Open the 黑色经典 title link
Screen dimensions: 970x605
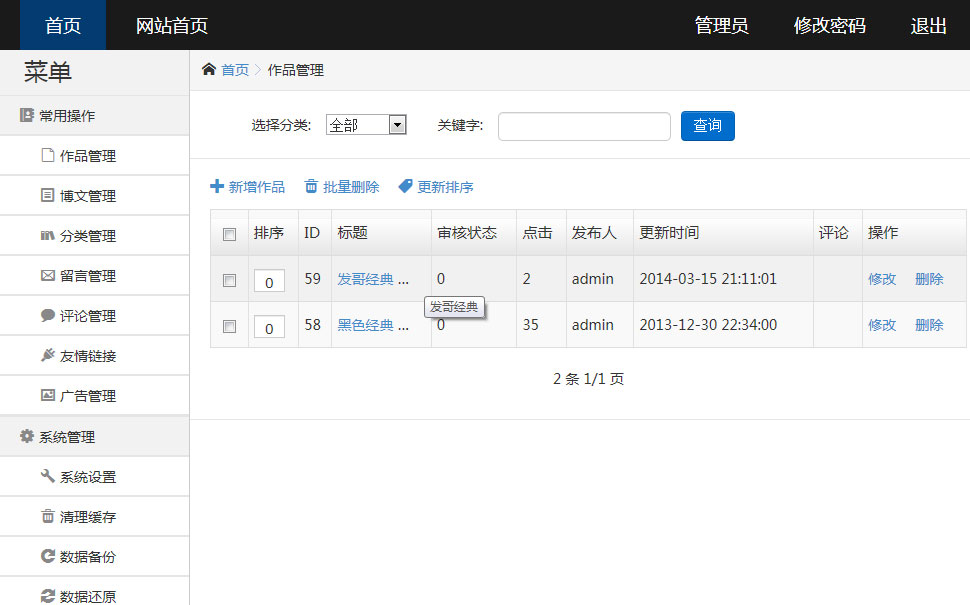click(373, 325)
